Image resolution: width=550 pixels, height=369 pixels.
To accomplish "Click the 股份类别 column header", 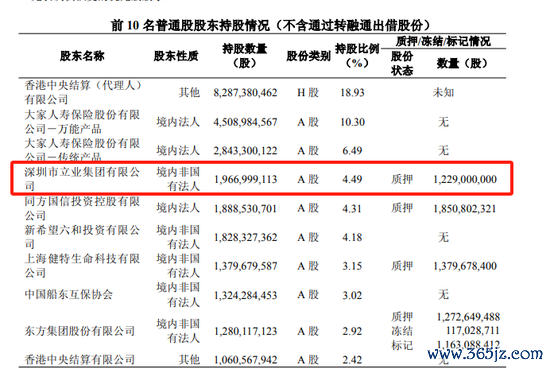I will tap(308, 56).
